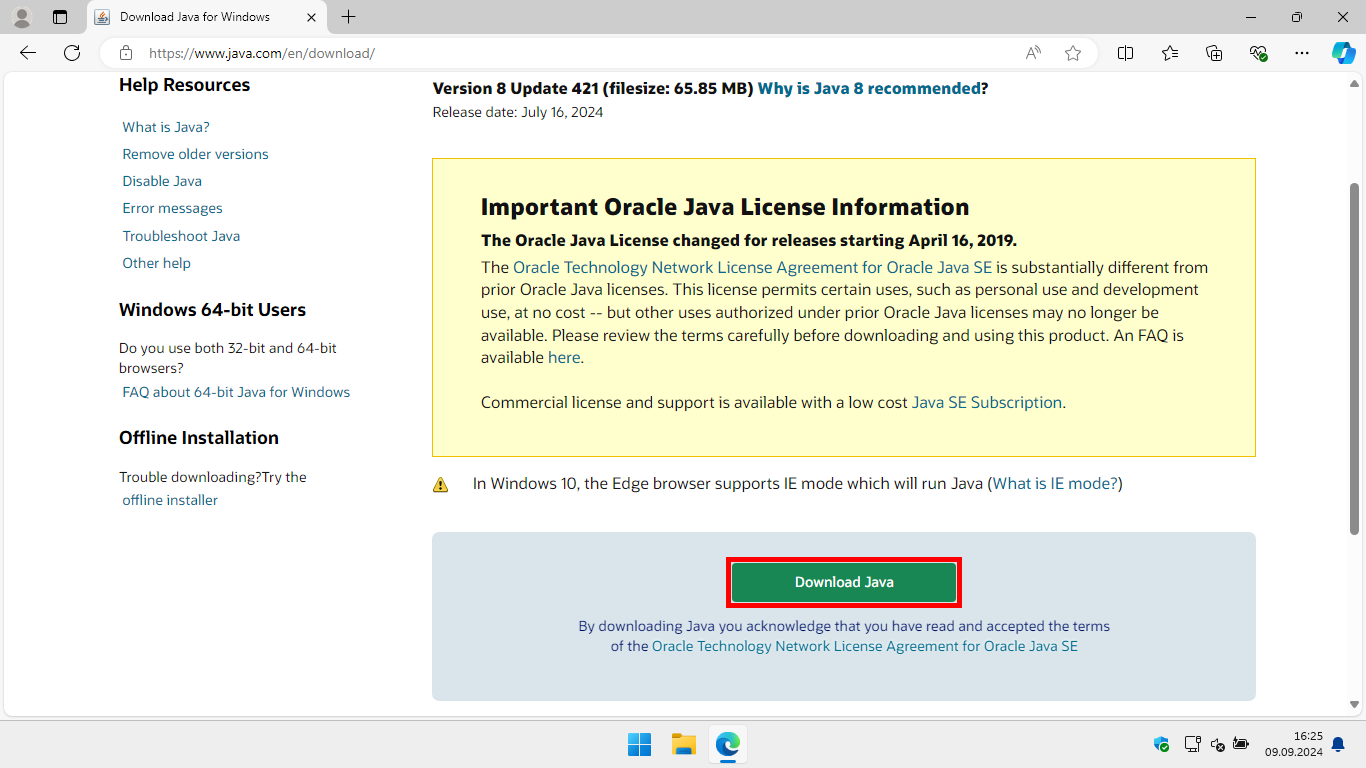Viewport: 1366px width, 768px height.
Task: Open Collections icon
Action: point(1214,53)
